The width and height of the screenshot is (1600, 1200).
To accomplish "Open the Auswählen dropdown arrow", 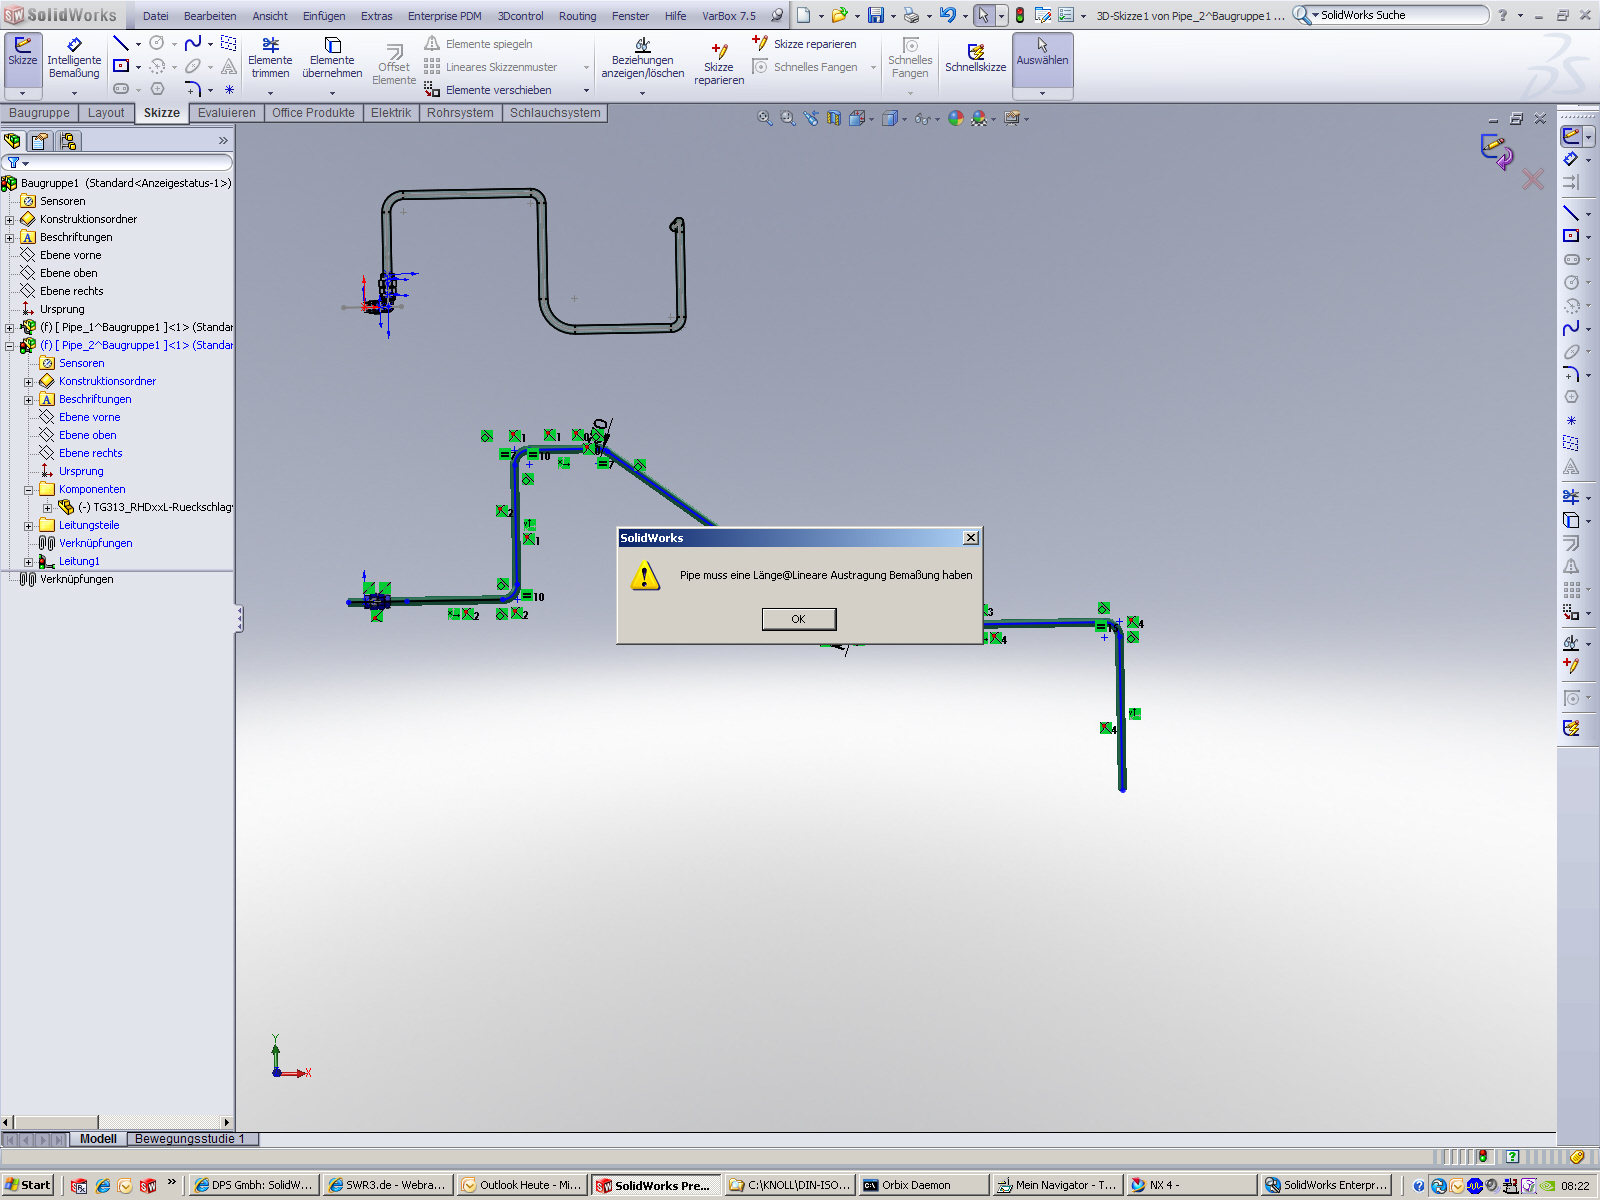I will (x=1042, y=93).
